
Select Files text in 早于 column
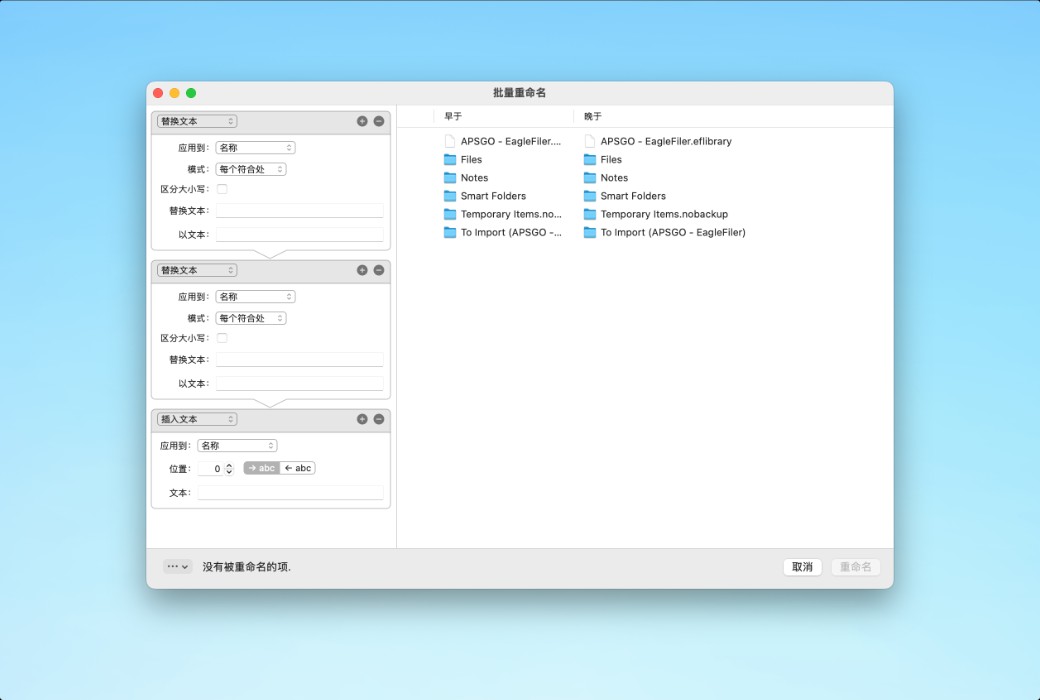(x=472, y=159)
